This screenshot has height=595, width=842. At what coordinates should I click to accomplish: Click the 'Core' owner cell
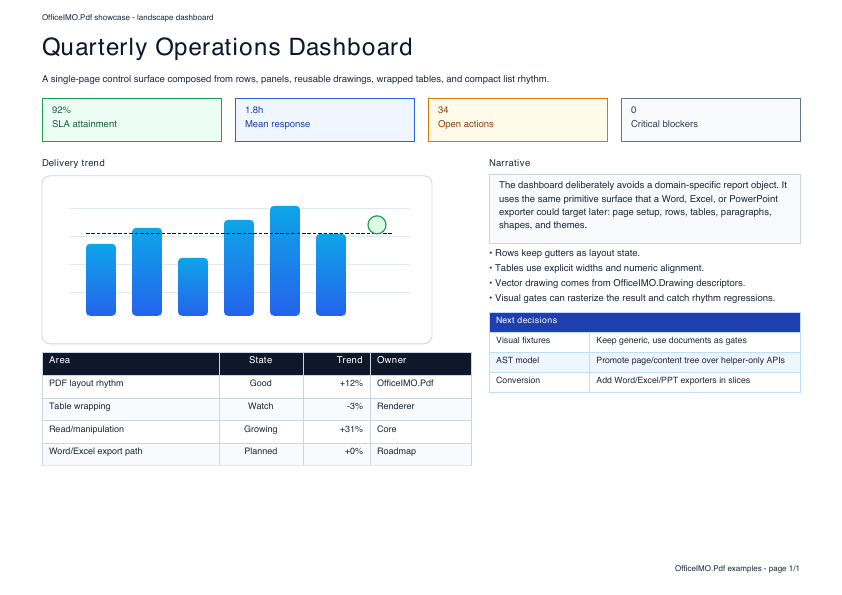point(421,432)
